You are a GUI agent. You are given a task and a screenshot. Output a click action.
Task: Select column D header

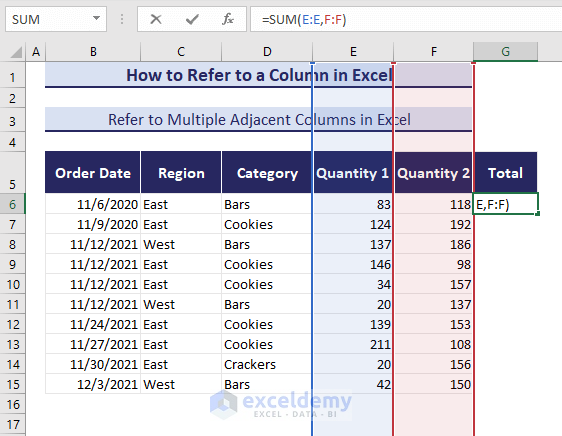pyautogui.click(x=267, y=52)
